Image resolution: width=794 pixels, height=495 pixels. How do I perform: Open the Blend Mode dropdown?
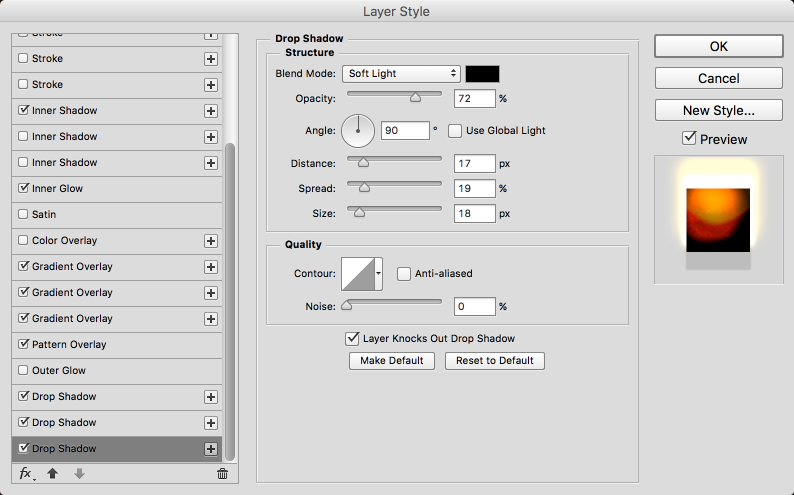(x=400, y=74)
